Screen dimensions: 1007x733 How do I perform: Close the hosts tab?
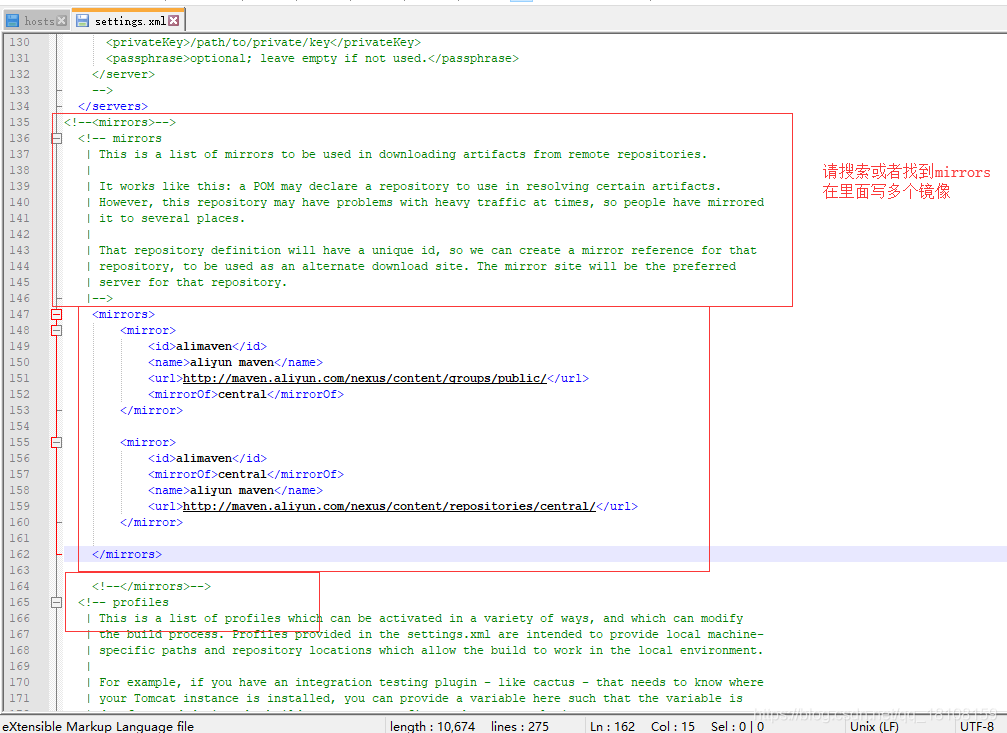(x=62, y=21)
